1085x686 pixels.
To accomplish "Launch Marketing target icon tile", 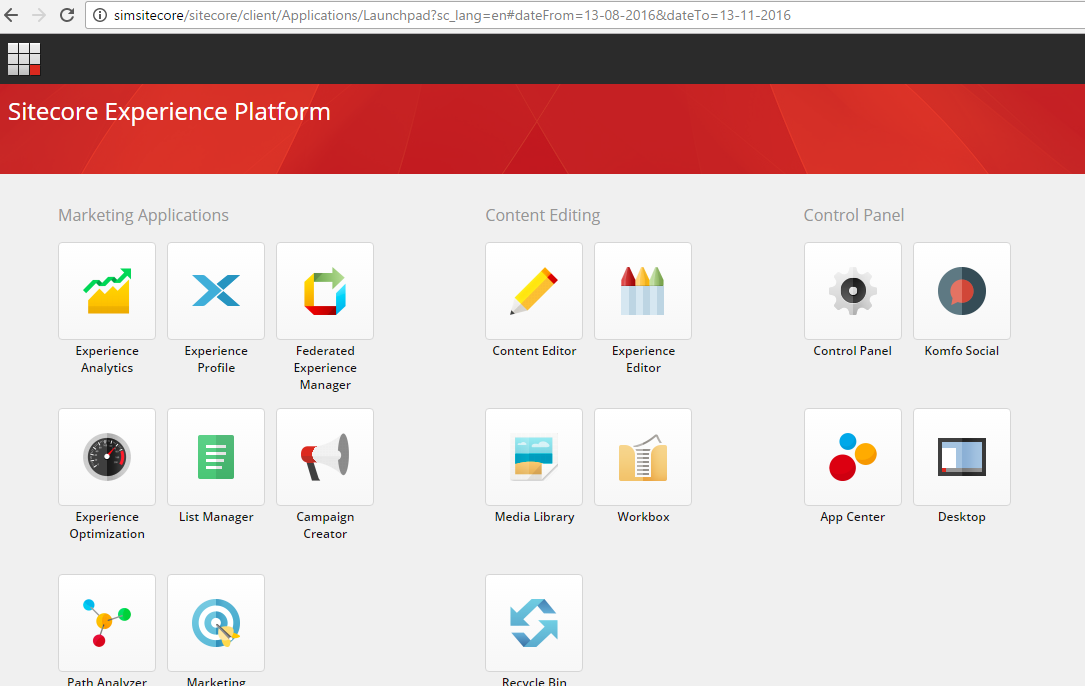I will pyautogui.click(x=216, y=623).
